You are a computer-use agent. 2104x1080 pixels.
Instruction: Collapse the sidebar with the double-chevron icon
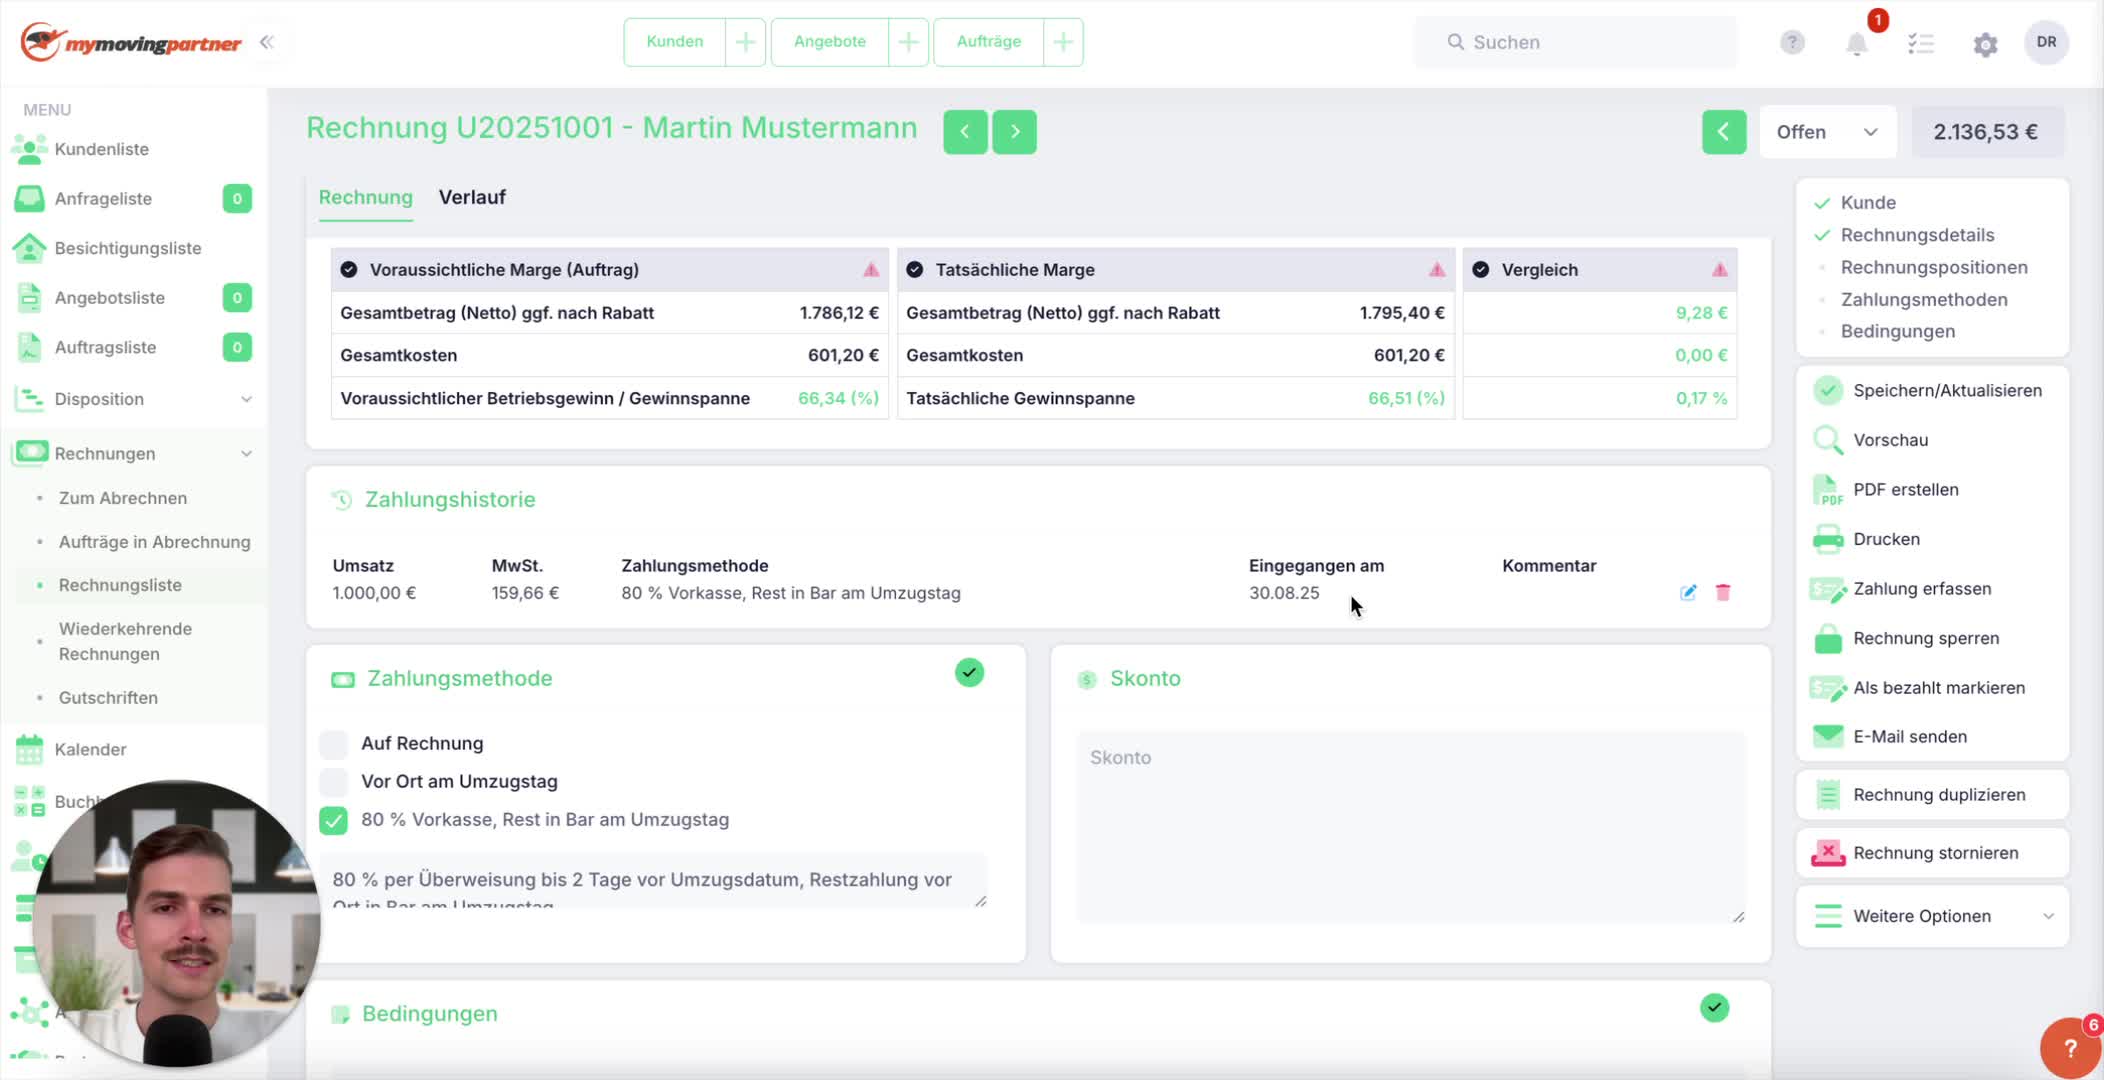click(266, 42)
